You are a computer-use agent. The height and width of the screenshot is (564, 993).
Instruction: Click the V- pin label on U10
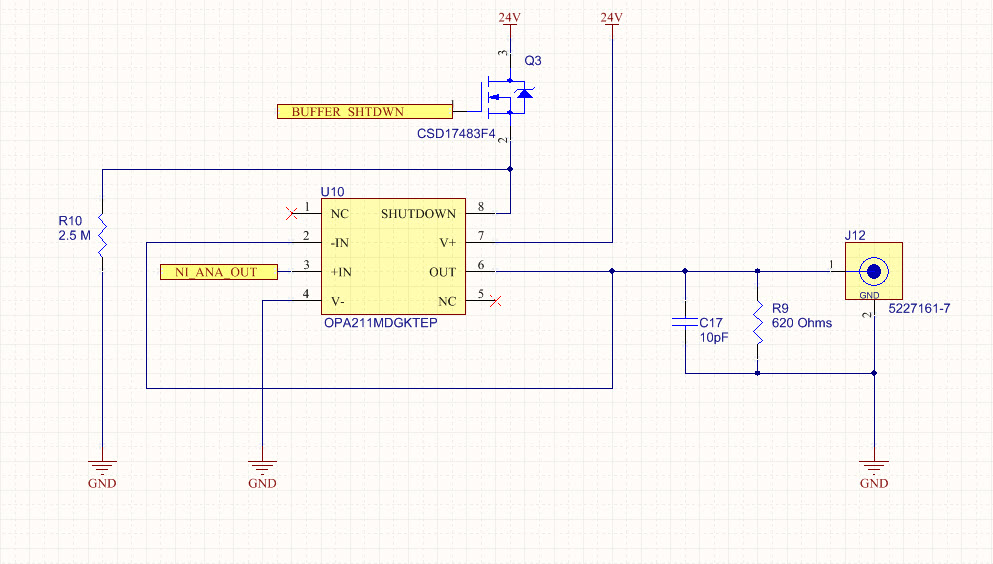[x=338, y=301]
